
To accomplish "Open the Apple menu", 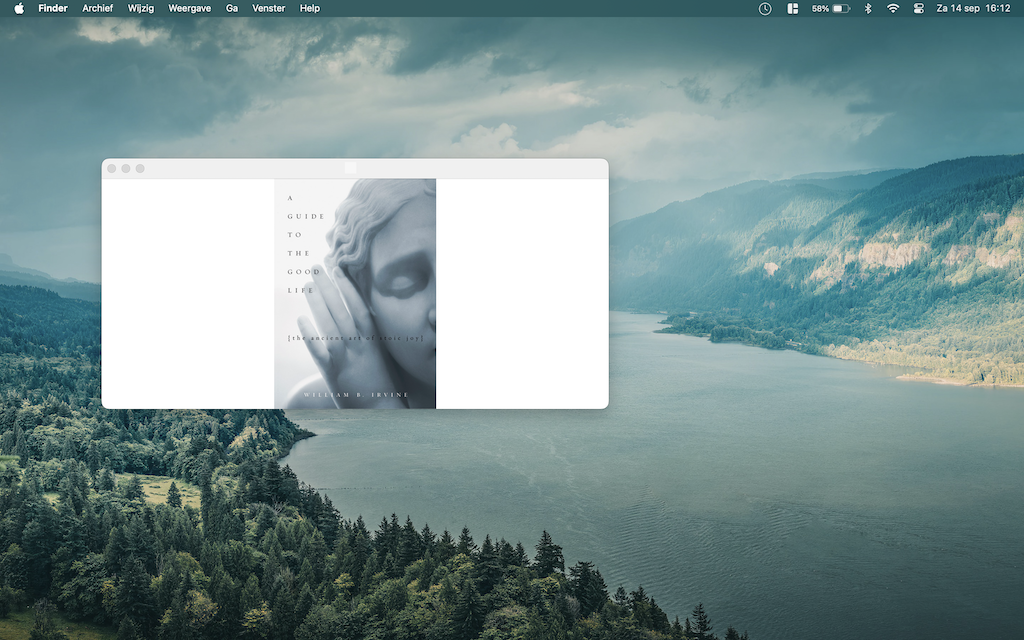I will pyautogui.click(x=19, y=8).
